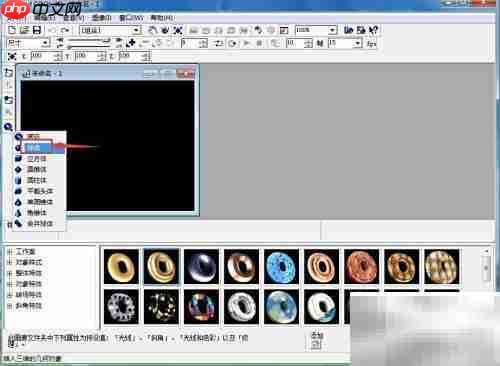Open the 窗口 menu
Image resolution: width=500 pixels, height=366 pixels.
(x=131, y=18)
